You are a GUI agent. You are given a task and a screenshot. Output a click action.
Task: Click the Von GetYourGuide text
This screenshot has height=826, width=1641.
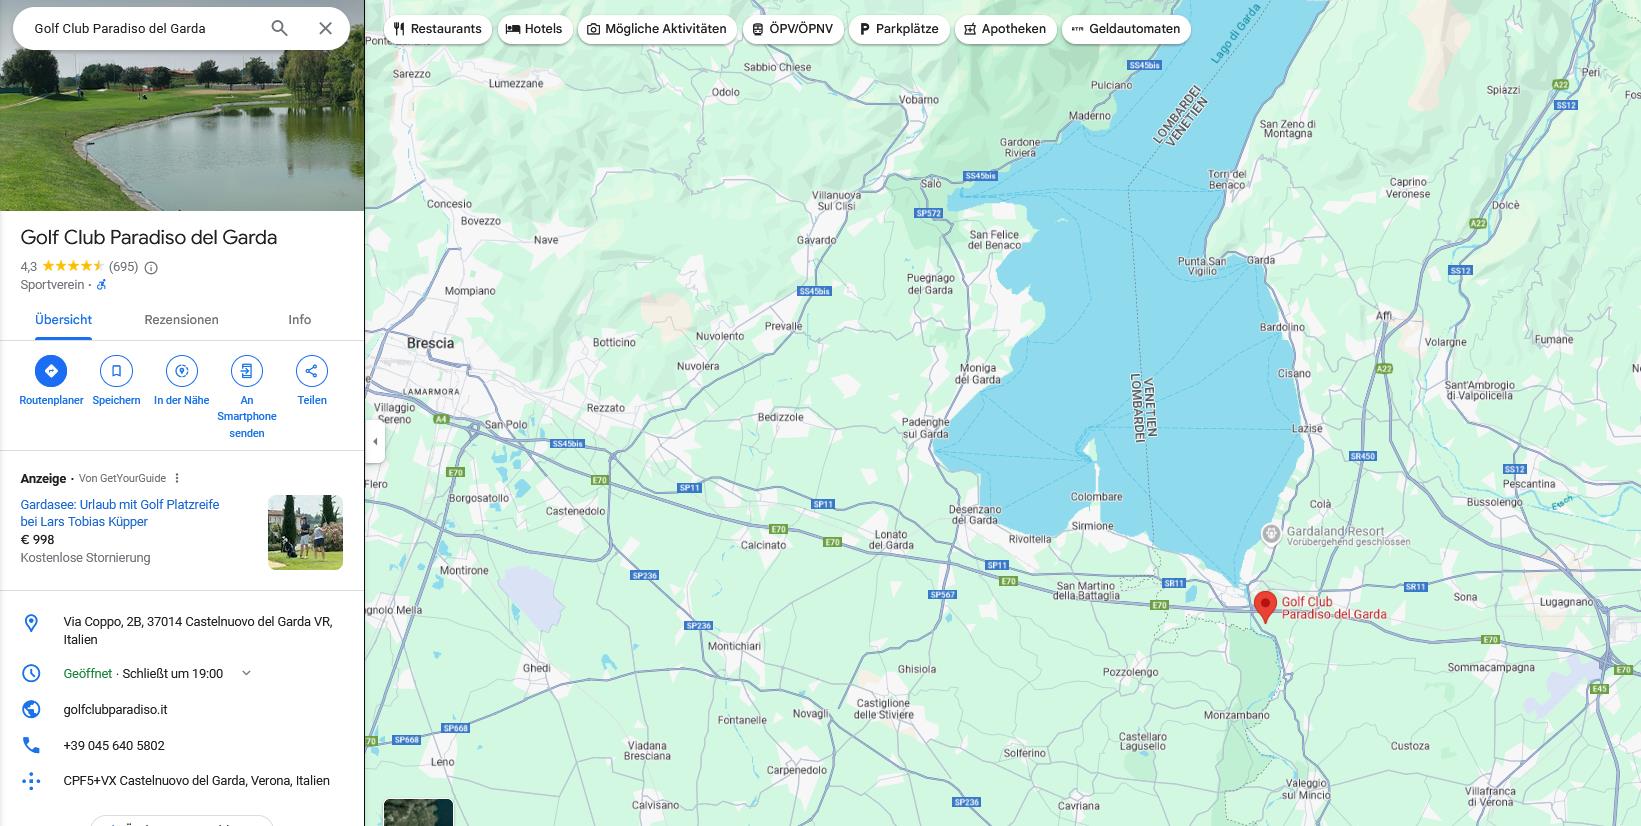tap(122, 478)
